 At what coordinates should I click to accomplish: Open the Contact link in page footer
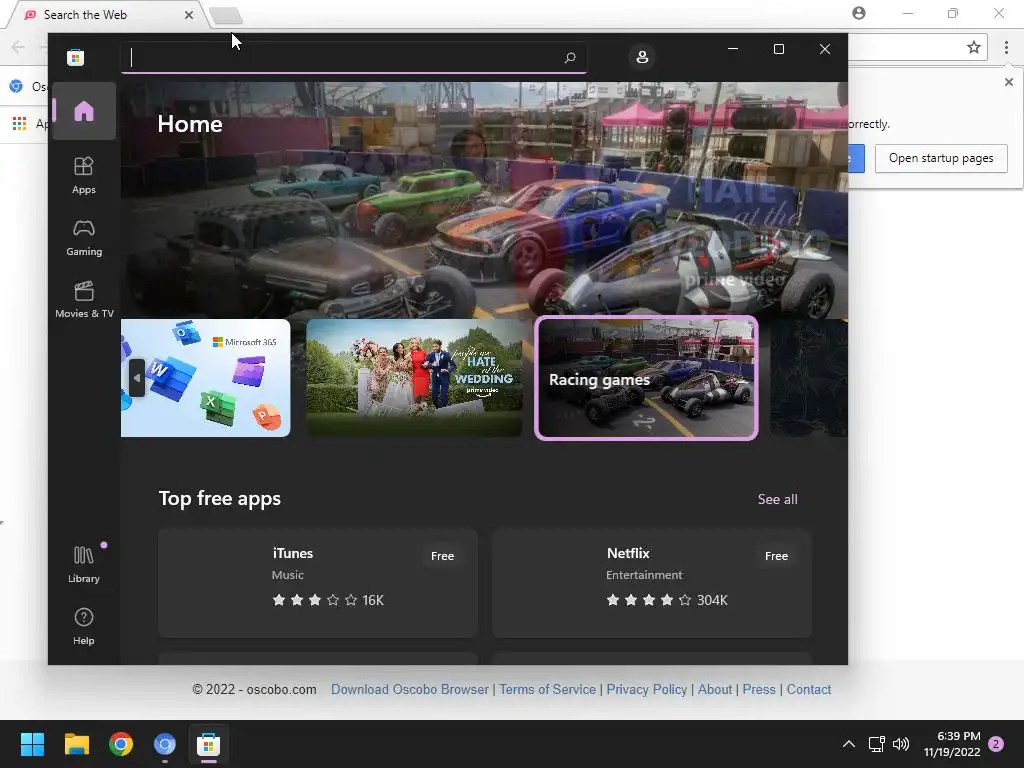pos(808,689)
